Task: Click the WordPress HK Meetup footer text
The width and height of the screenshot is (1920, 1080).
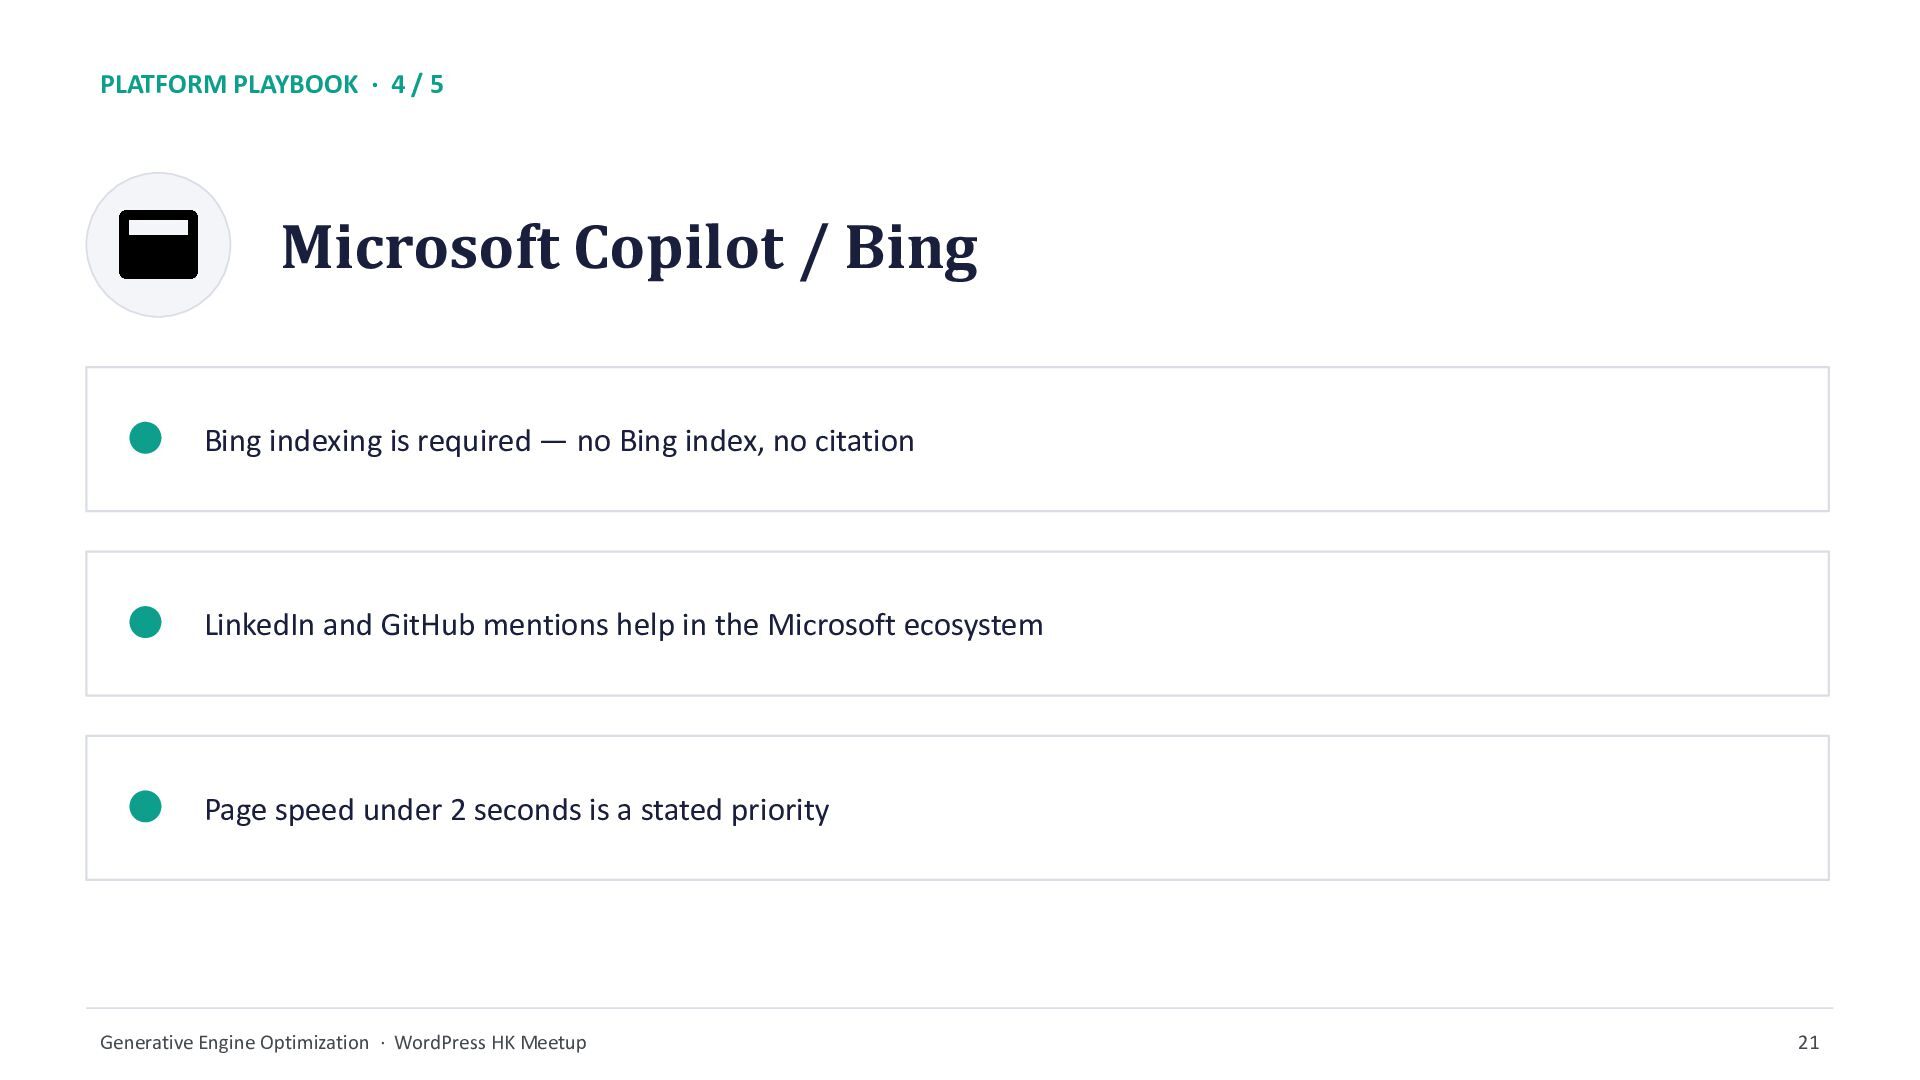Action: tap(490, 1042)
